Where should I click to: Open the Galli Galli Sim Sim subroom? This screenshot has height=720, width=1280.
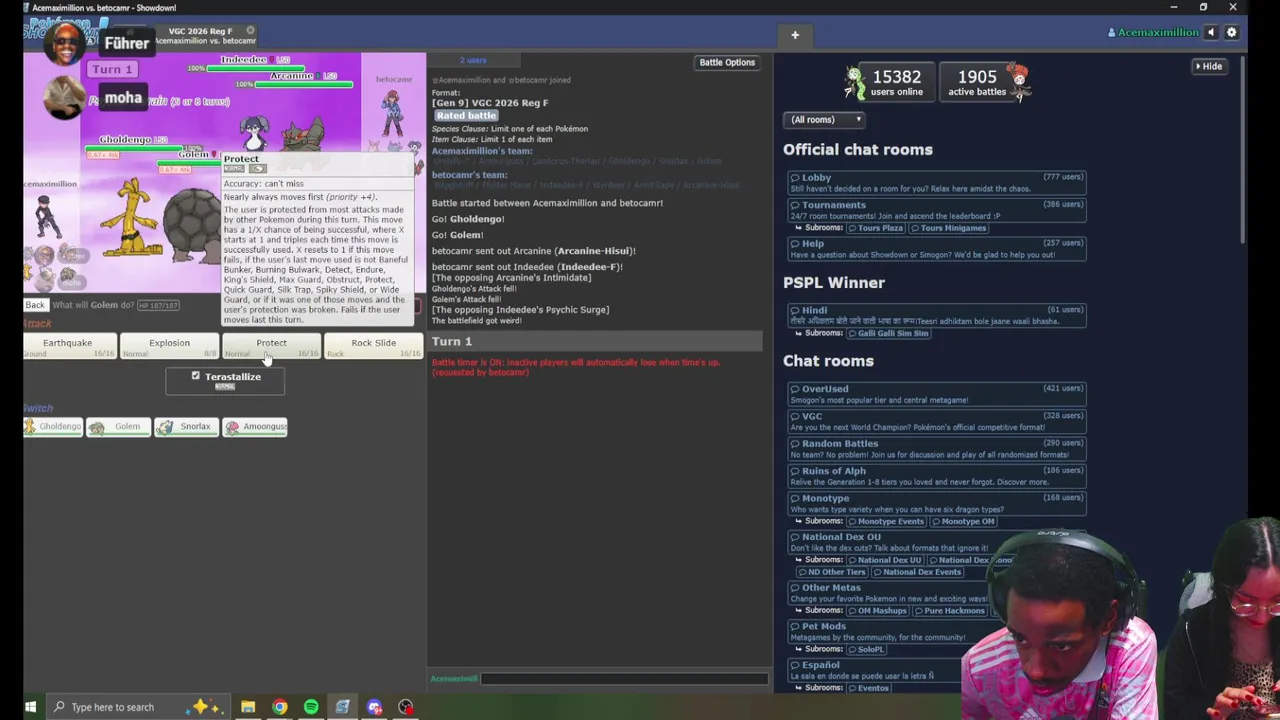click(x=889, y=333)
